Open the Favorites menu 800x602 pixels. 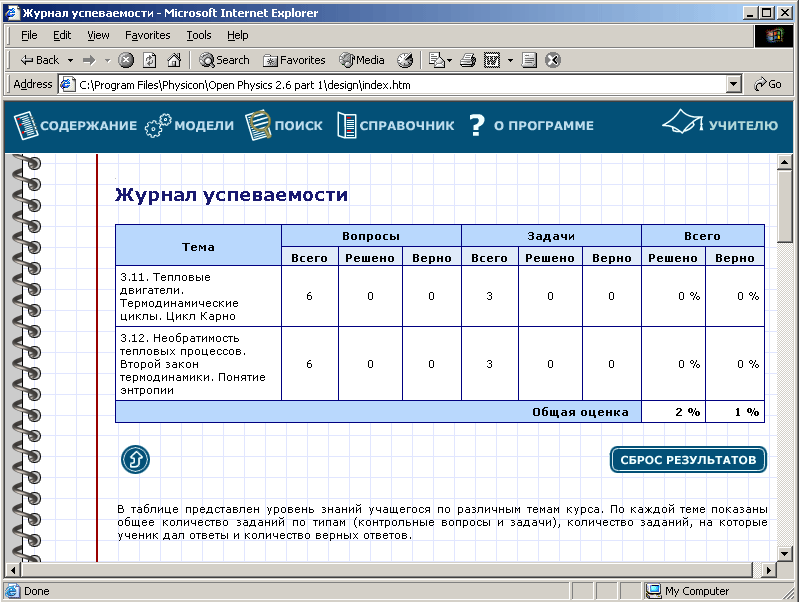[147, 35]
